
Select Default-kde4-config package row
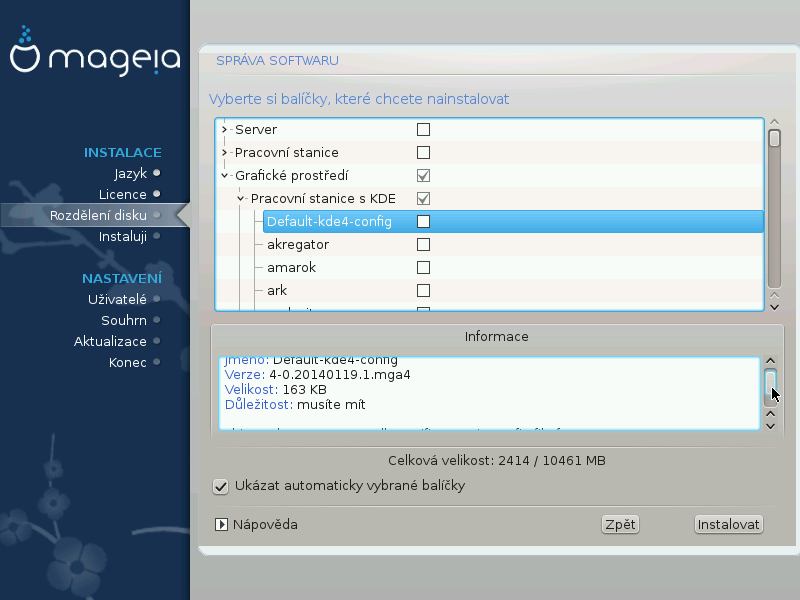[328, 222]
